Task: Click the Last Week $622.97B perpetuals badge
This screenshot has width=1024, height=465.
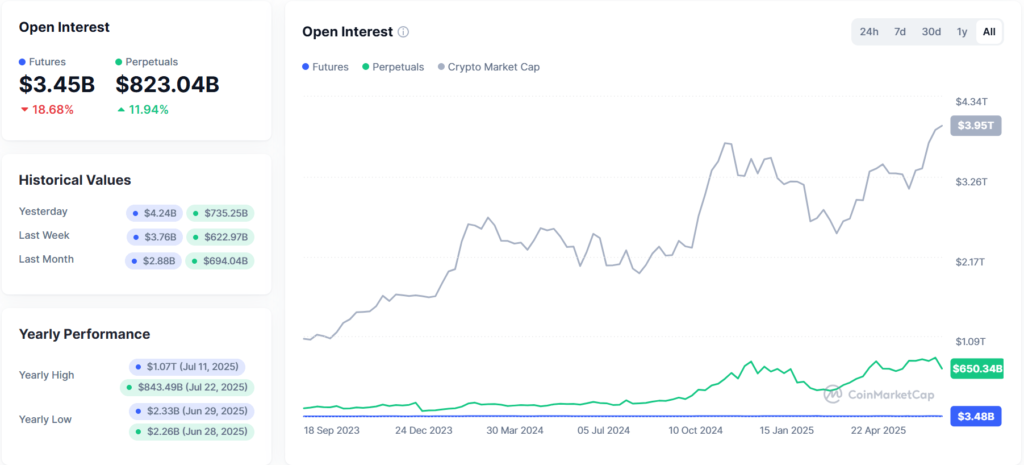Action: click(220, 237)
